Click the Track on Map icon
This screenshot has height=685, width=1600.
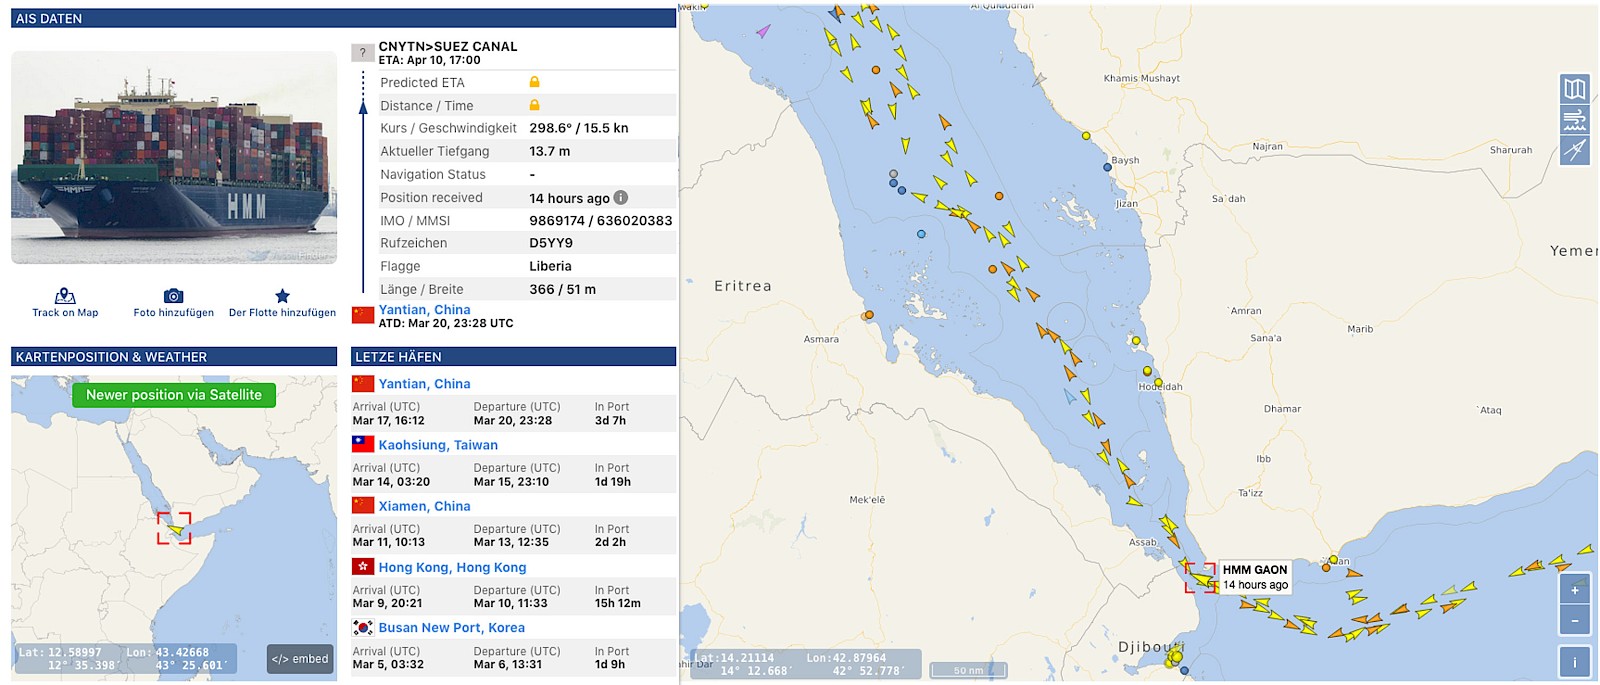tap(65, 296)
